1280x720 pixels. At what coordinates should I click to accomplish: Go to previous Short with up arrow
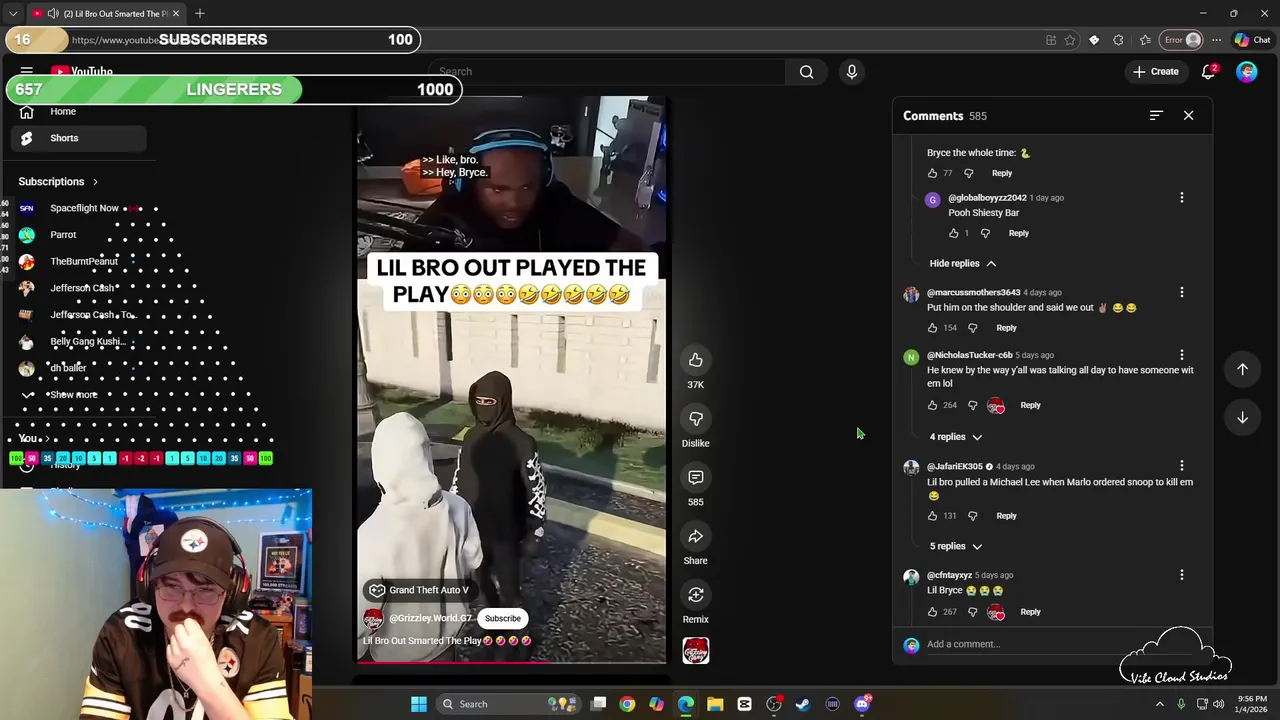pos(1242,369)
